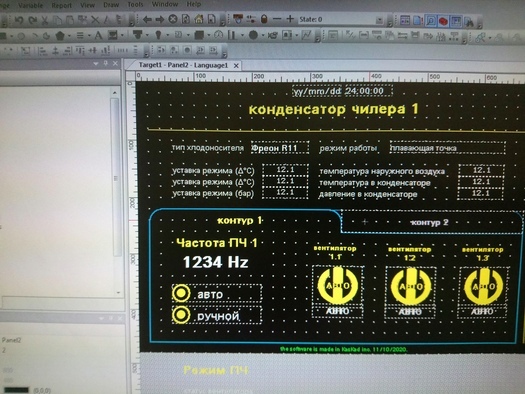Select the конденсатор чилера 1 title

(x=333, y=109)
